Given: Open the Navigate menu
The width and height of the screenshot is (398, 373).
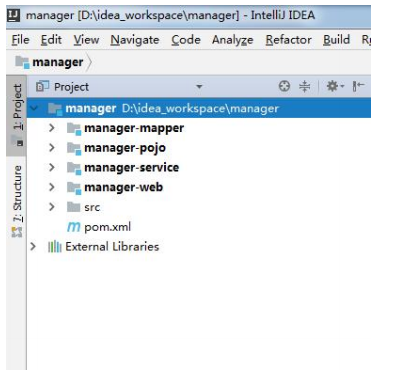Looking at the screenshot, I should 135,40.
